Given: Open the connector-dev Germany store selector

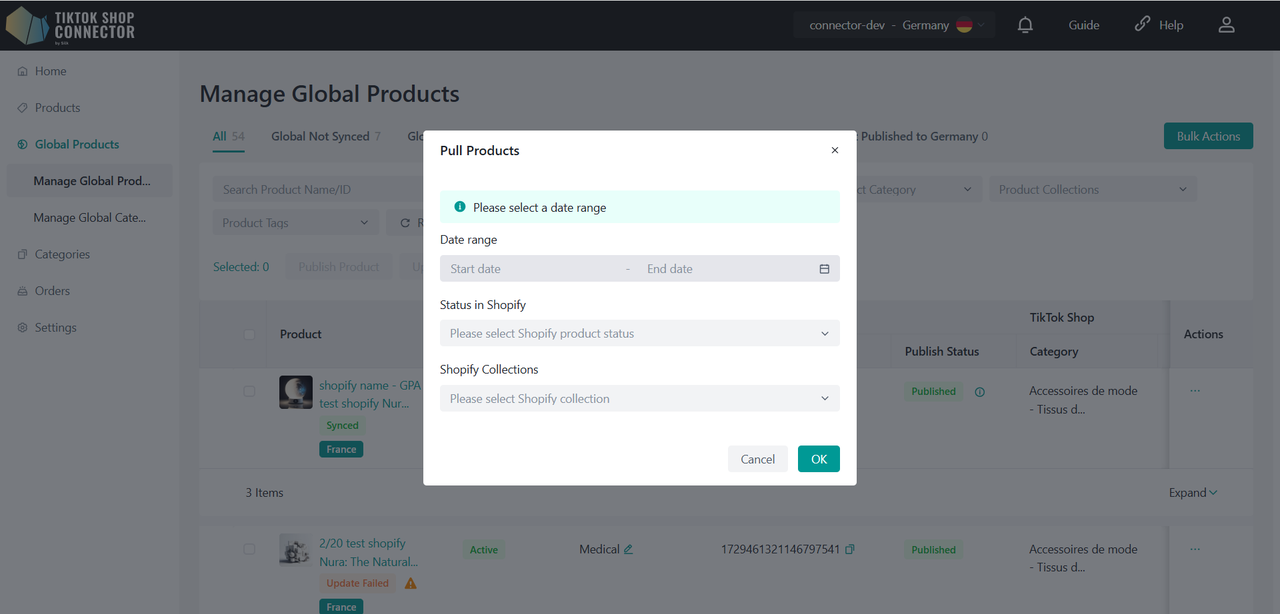Looking at the screenshot, I should pyautogui.click(x=895, y=25).
